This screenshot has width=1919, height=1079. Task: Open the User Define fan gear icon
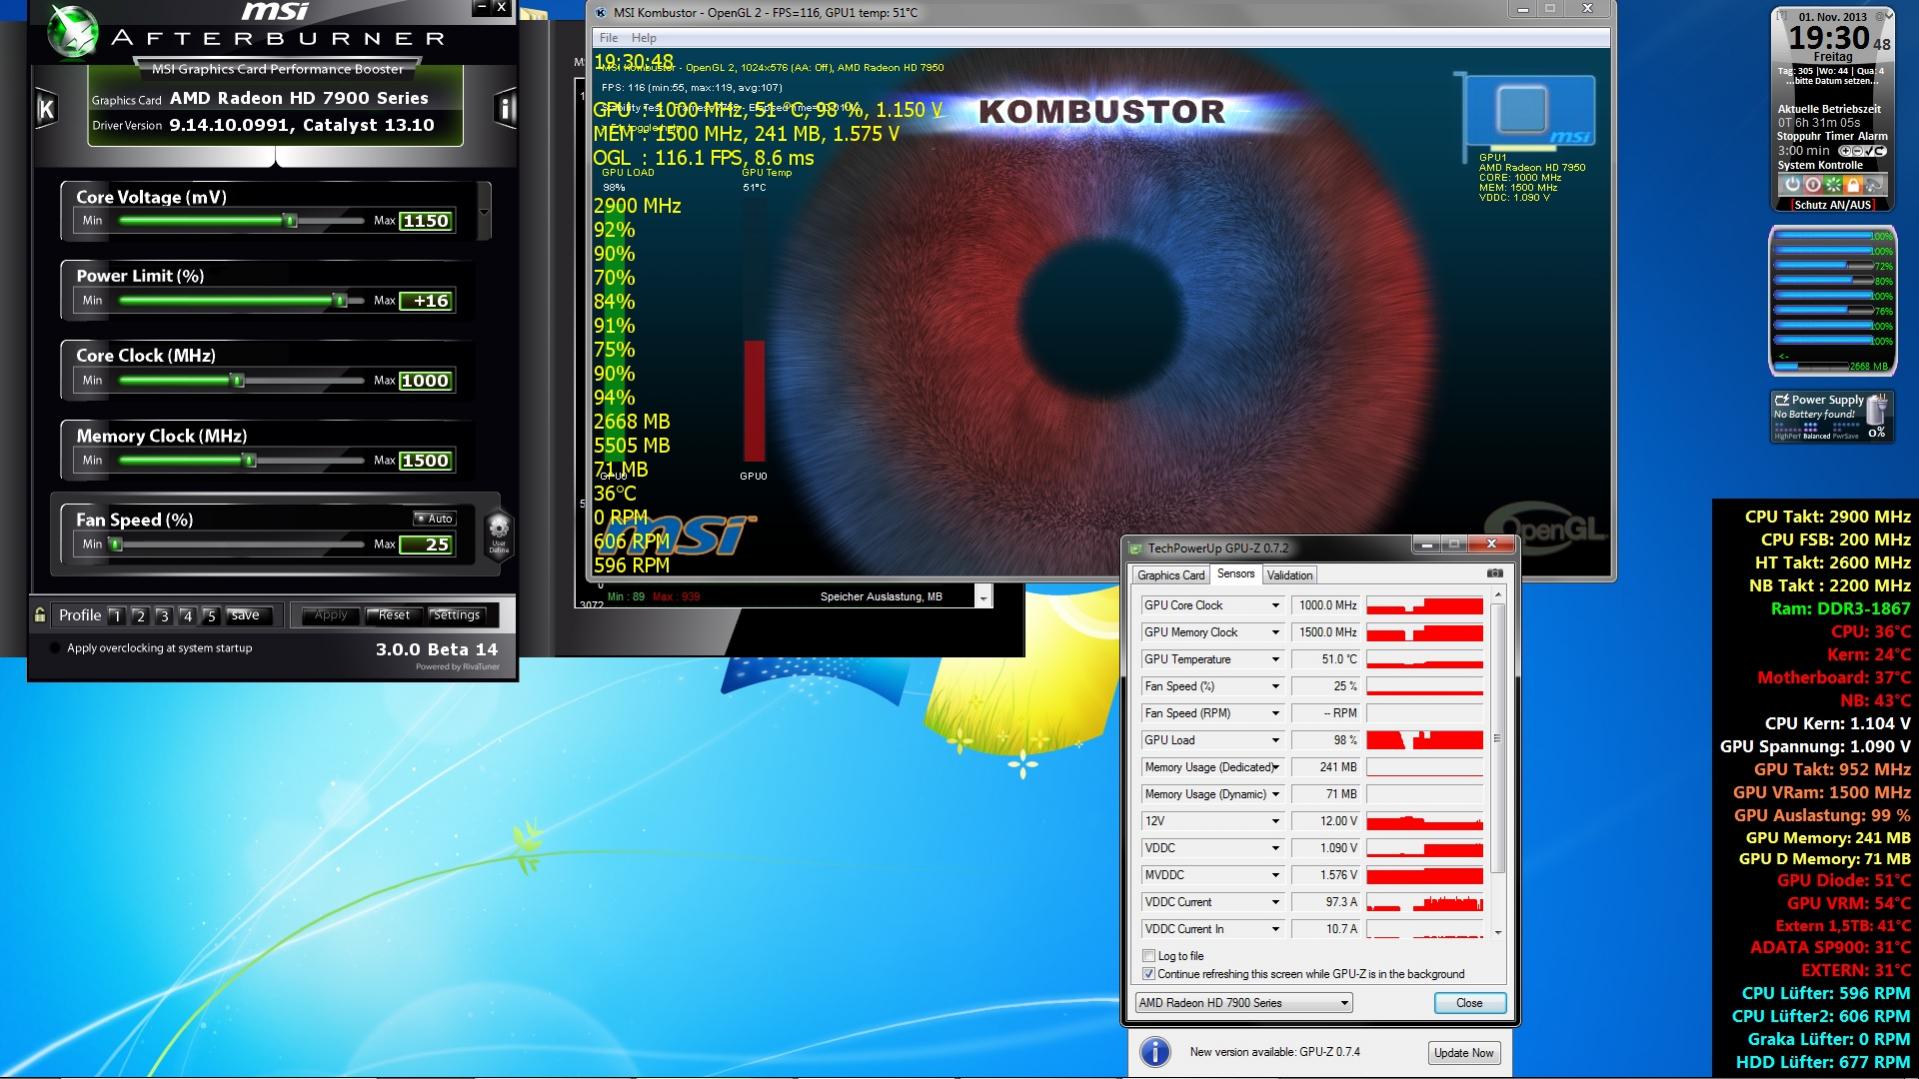[498, 534]
